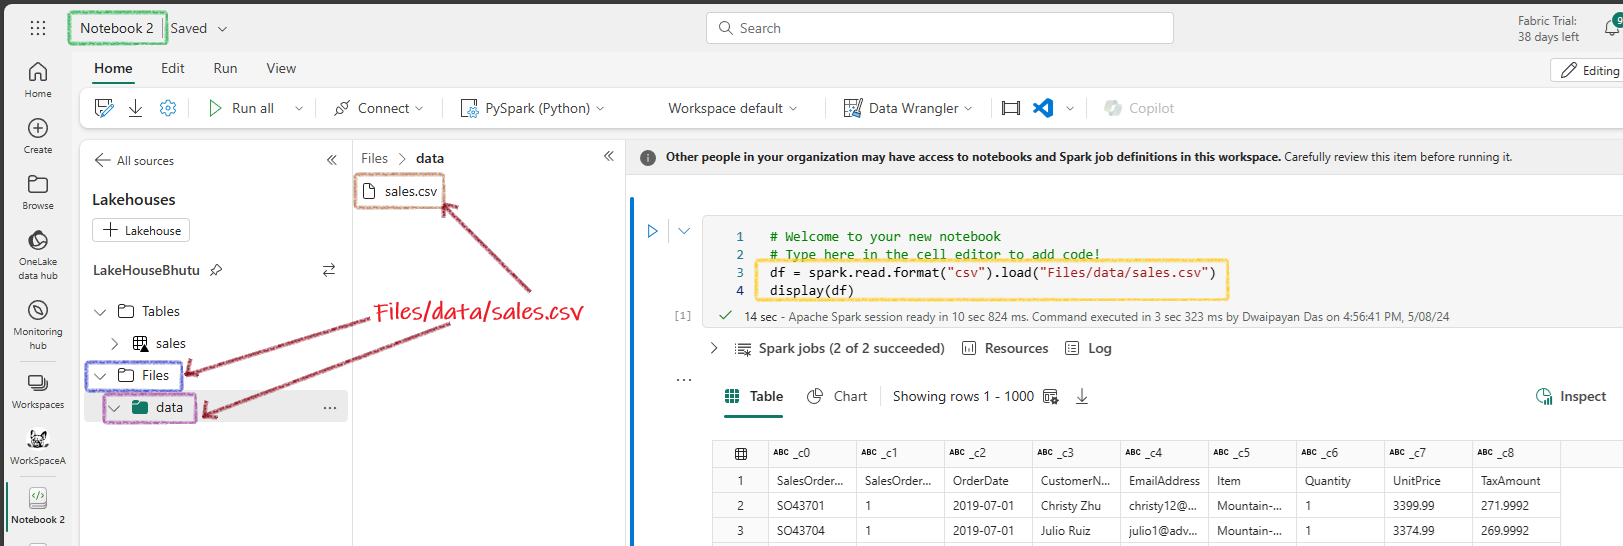The width and height of the screenshot is (1623, 546).
Task: Open the PySpark (Python) language dropdown
Action: pyautogui.click(x=532, y=108)
